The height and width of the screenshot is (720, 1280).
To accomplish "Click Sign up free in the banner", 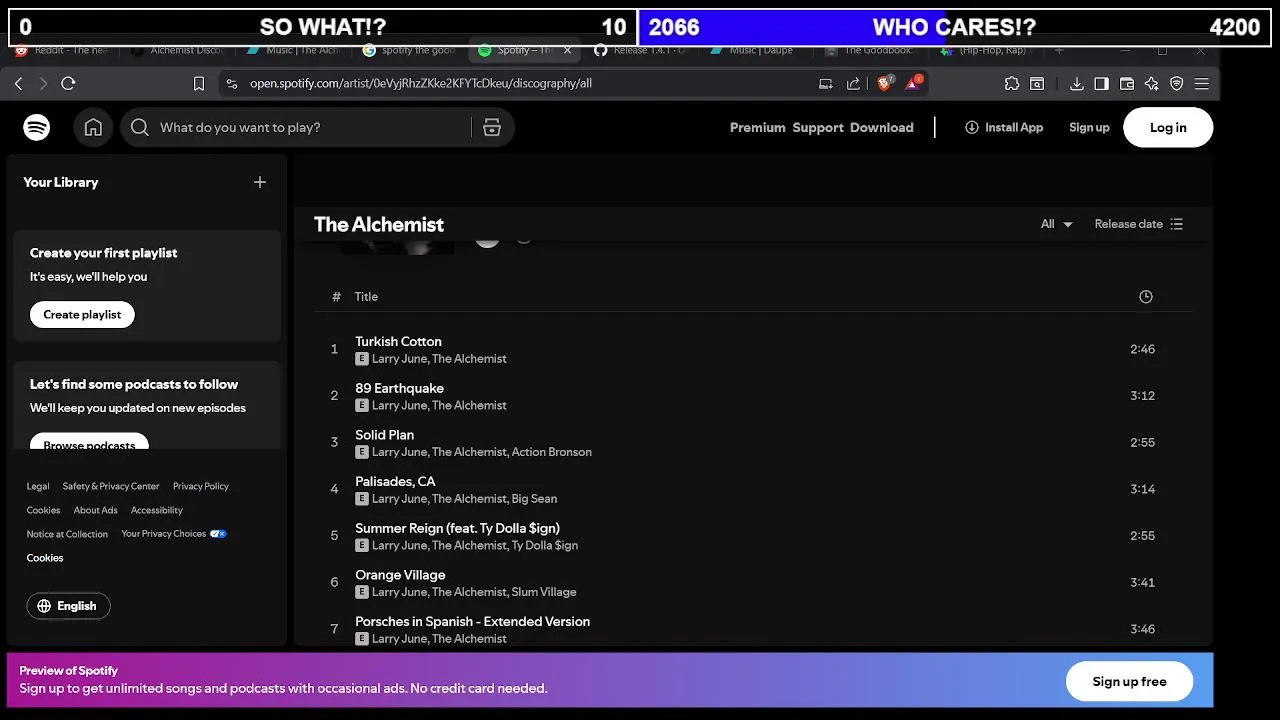I will point(1129,681).
